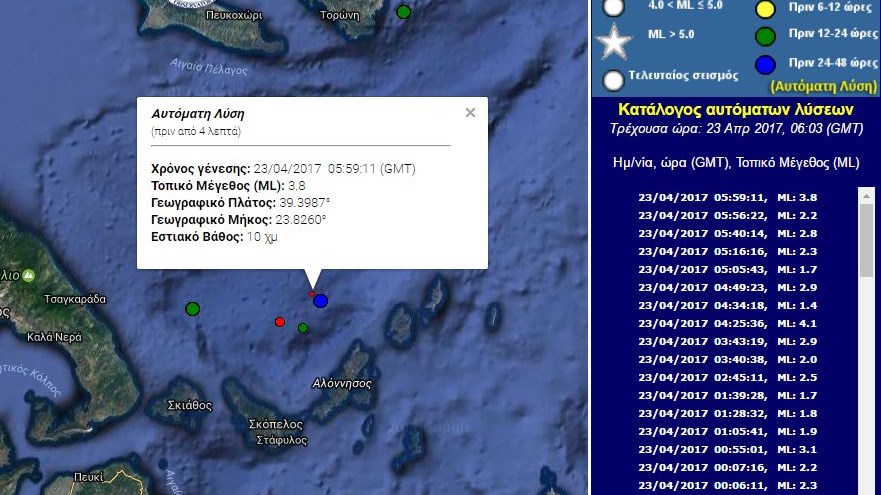This screenshot has width=881, height=495.
Task: Click the Αλόννησος island label on the map
Action: [x=342, y=383]
